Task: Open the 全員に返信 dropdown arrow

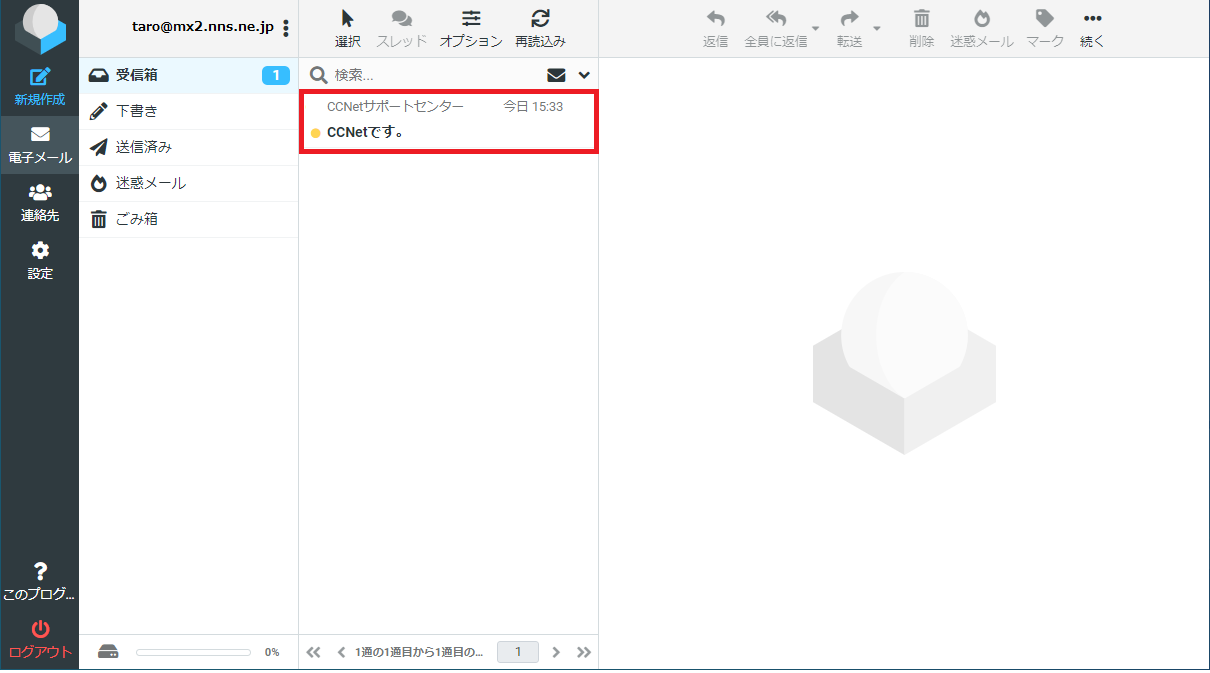Action: (x=815, y=28)
